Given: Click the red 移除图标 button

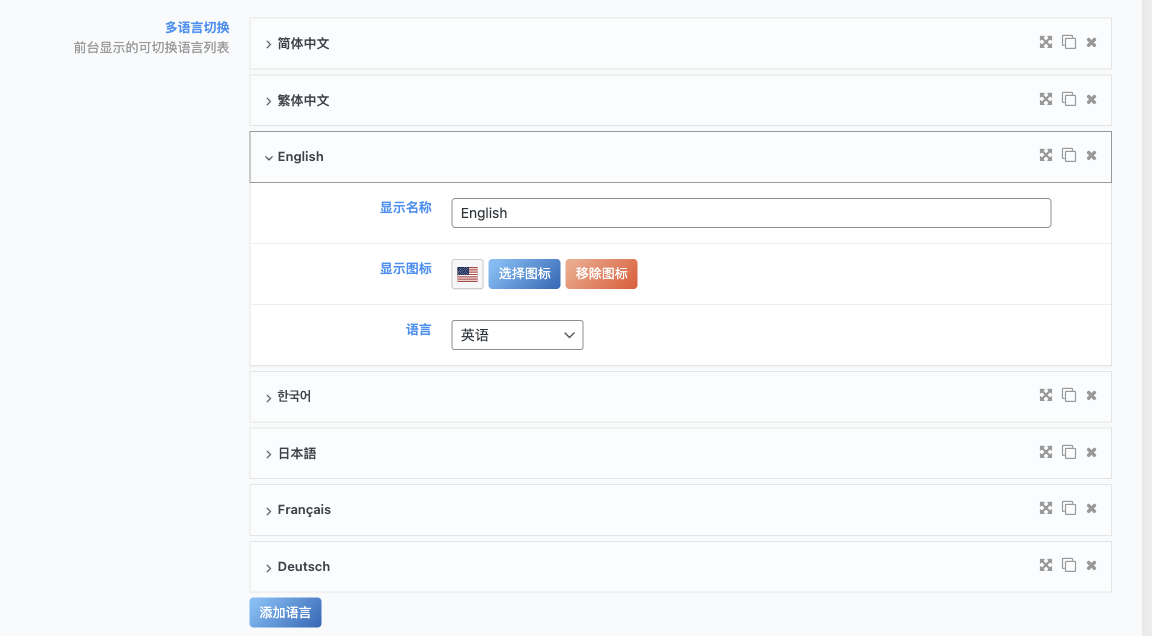Looking at the screenshot, I should pos(601,273).
